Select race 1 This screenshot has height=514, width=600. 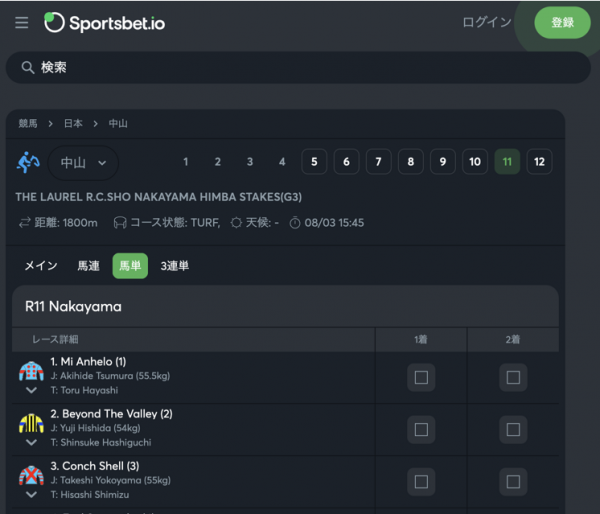186,162
